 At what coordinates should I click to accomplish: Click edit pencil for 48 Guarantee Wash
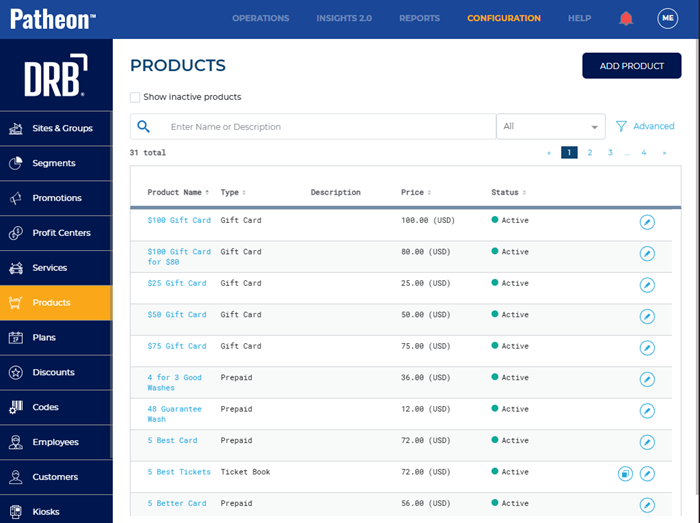647,411
